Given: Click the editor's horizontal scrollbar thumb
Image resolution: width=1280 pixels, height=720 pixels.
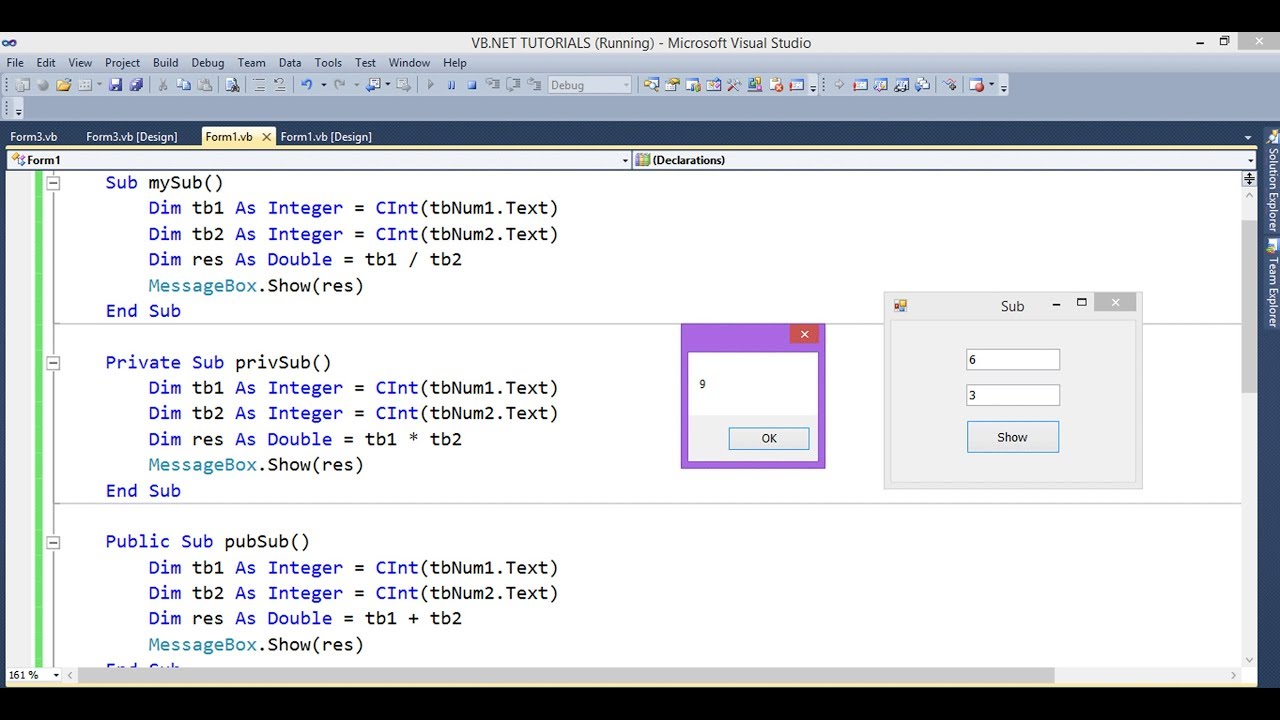Looking at the screenshot, I should pyautogui.click(x=566, y=676).
